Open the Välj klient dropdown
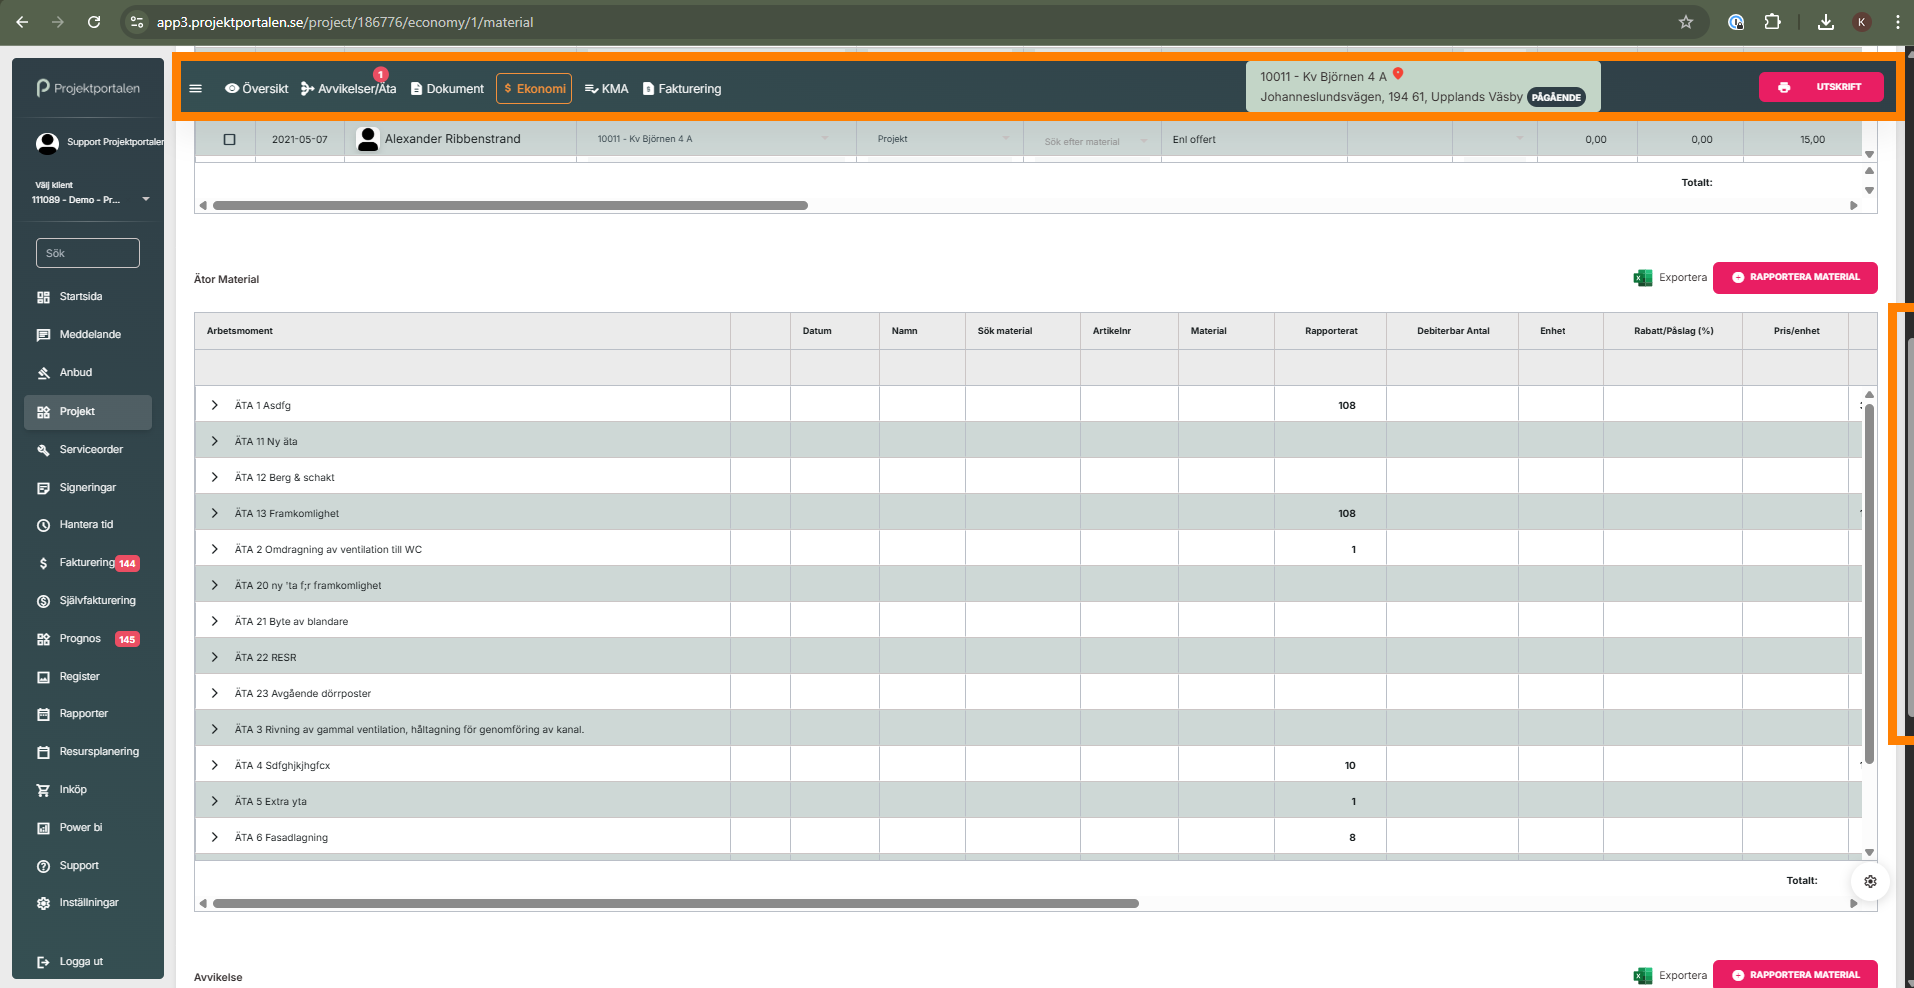The image size is (1914, 988). pos(91,200)
